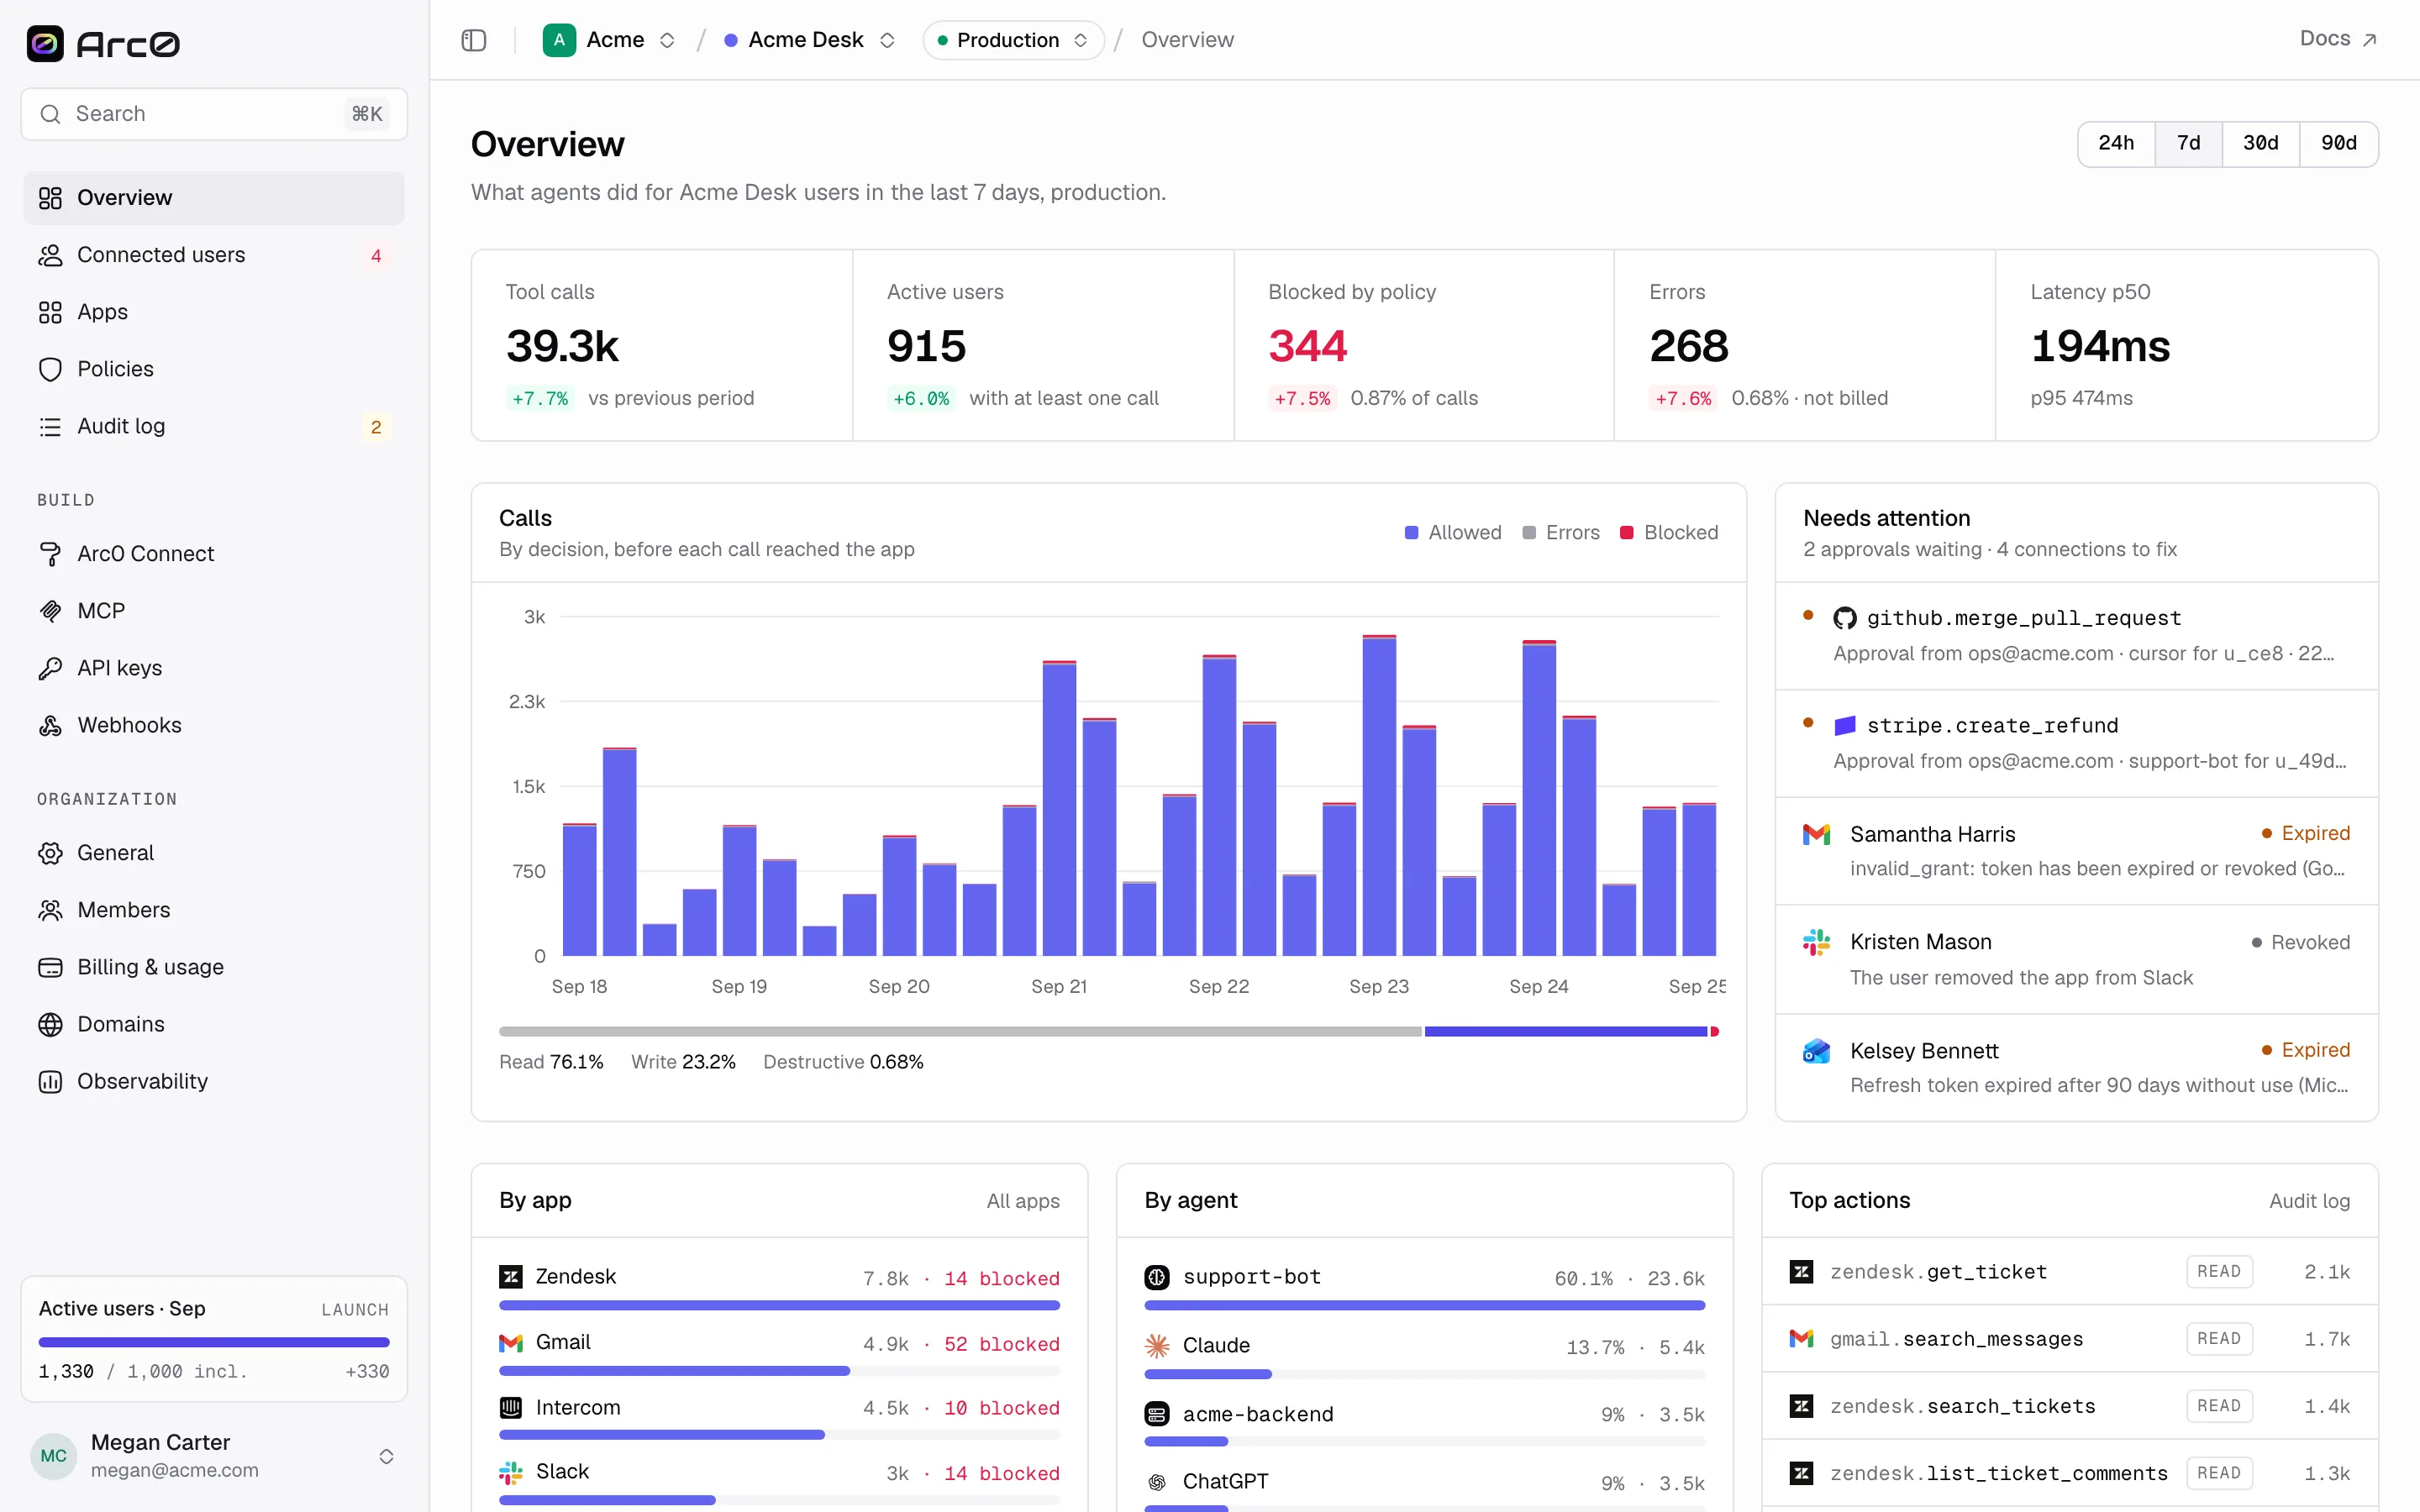Open the Docs link
2420x1512 pixels.
[2337, 39]
